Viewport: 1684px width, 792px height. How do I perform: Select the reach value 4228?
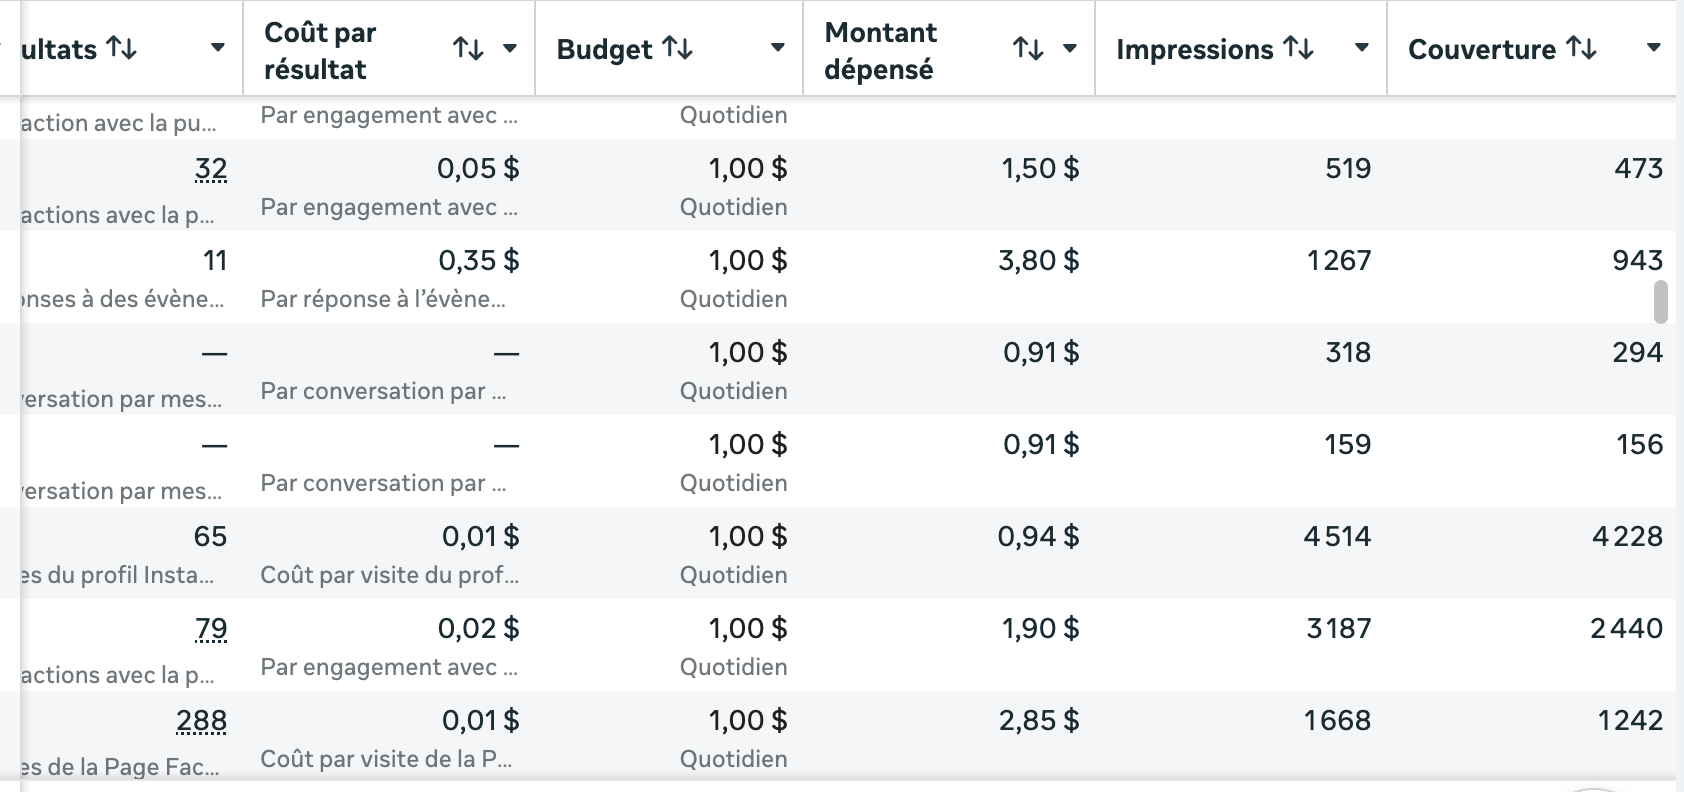click(x=1627, y=537)
